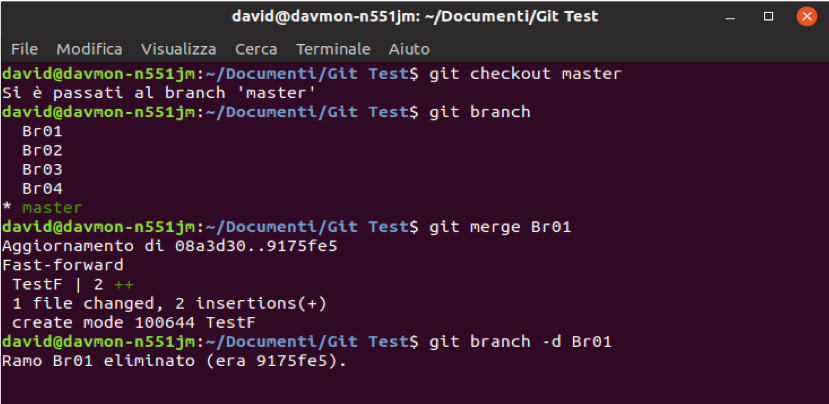
Task: Close the terminal with the orange X
Action: pyautogui.click(x=805, y=16)
